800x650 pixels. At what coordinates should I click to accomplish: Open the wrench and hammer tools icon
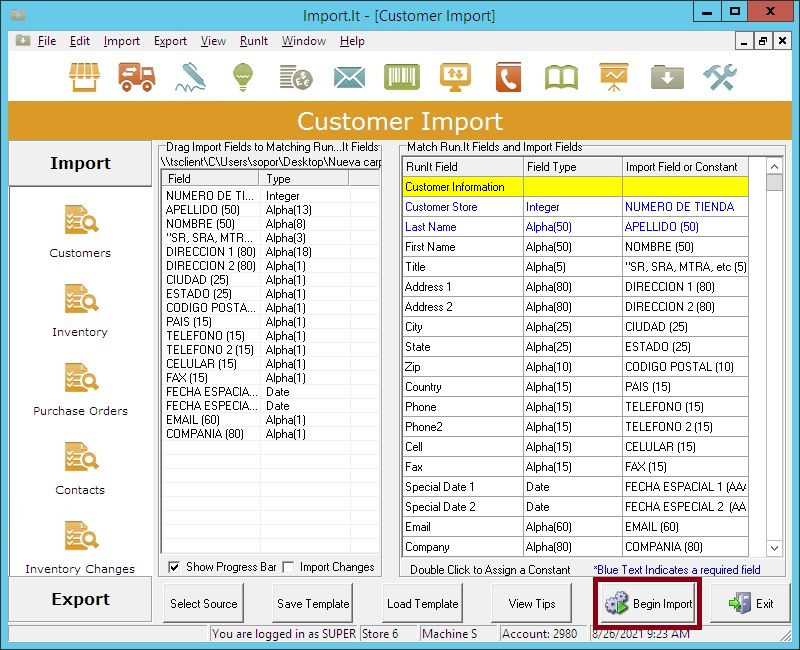720,78
